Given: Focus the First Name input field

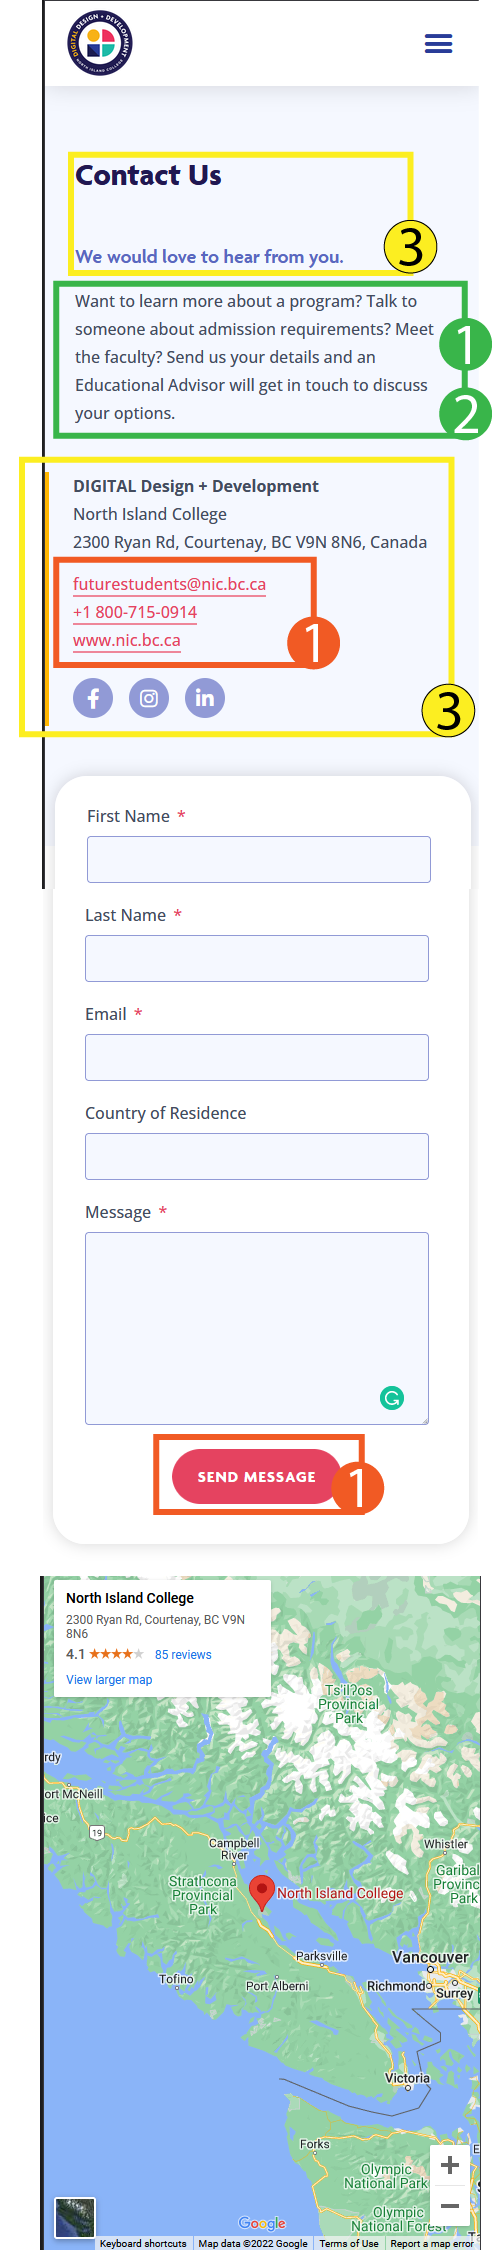Looking at the screenshot, I should [259, 859].
